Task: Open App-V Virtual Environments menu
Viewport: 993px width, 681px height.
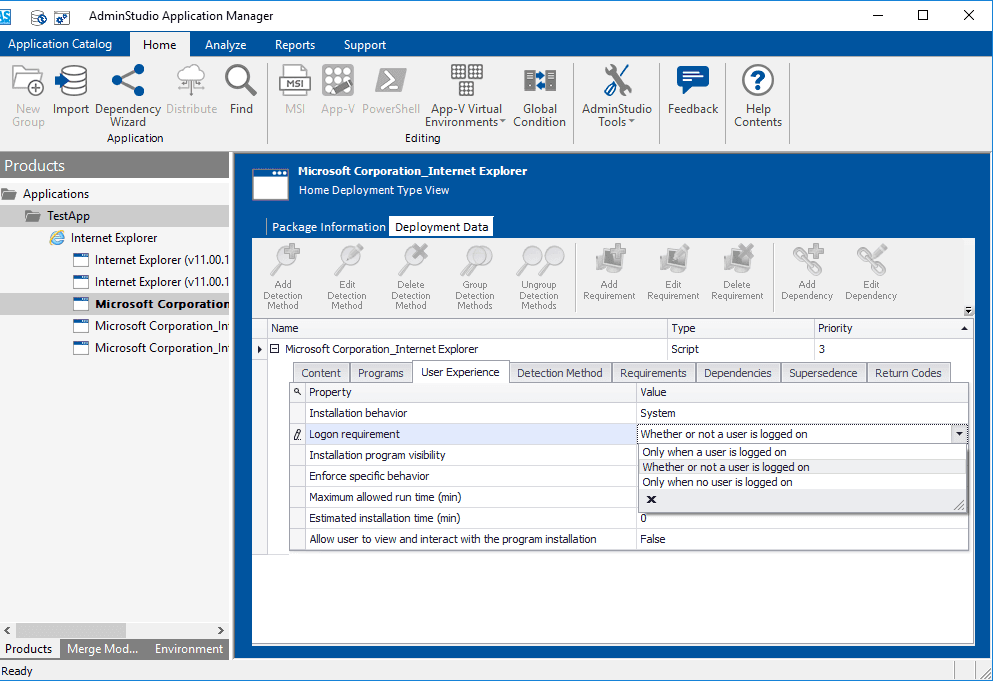Action: pyautogui.click(x=465, y=96)
